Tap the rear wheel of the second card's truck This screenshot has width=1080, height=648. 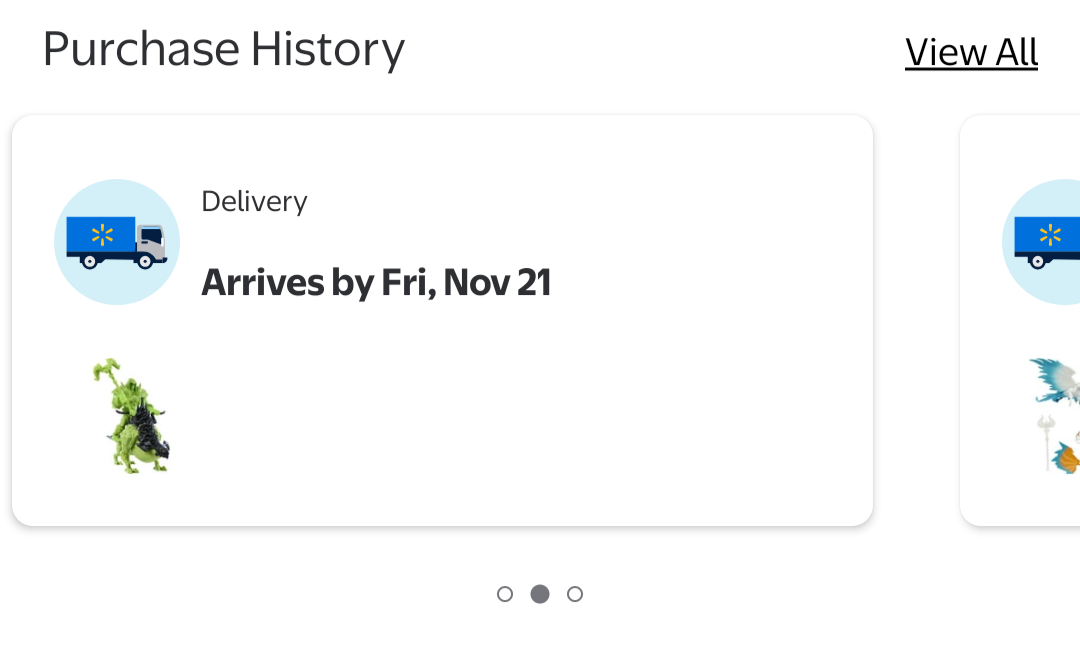[1037, 262]
